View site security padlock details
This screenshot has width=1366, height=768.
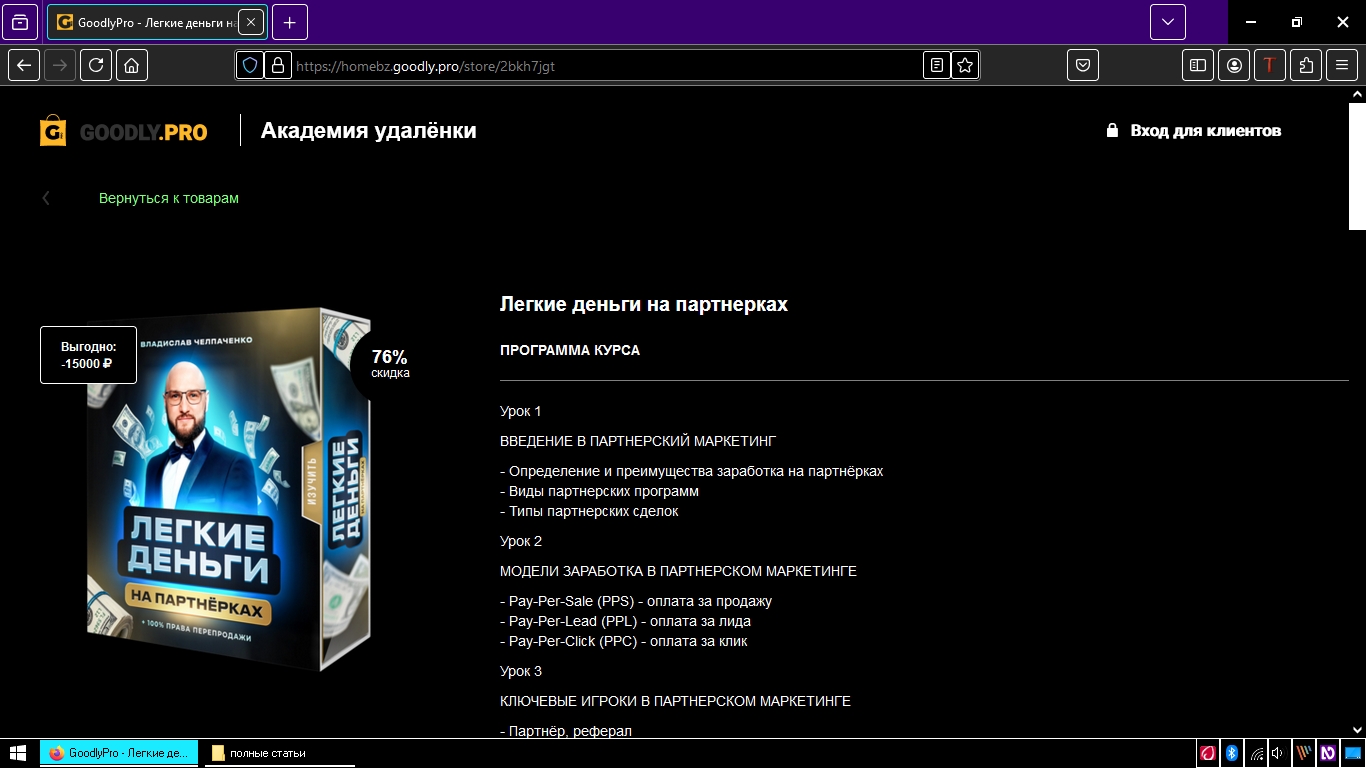277,65
